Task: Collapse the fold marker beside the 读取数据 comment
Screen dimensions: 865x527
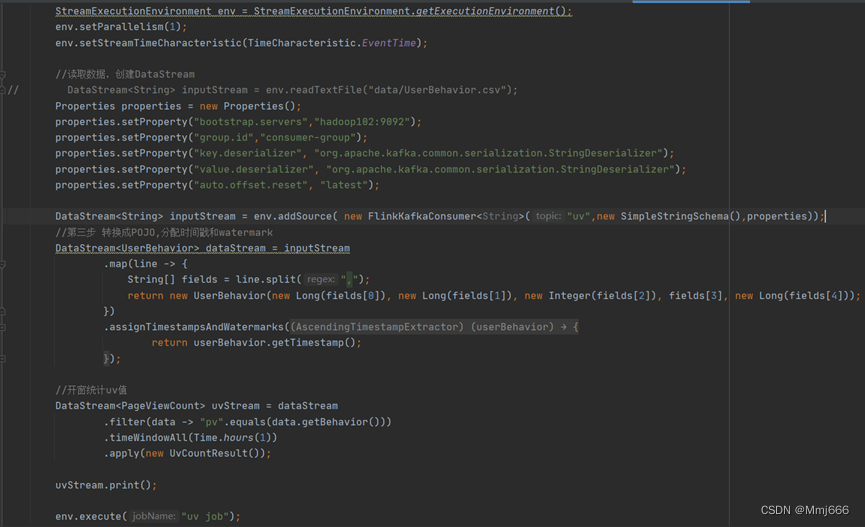Action: point(3,74)
